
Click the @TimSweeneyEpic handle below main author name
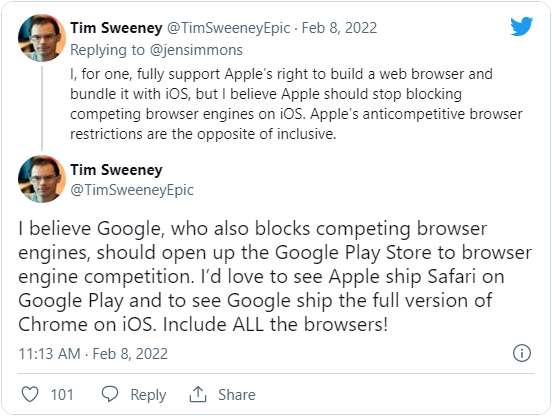coord(132,190)
